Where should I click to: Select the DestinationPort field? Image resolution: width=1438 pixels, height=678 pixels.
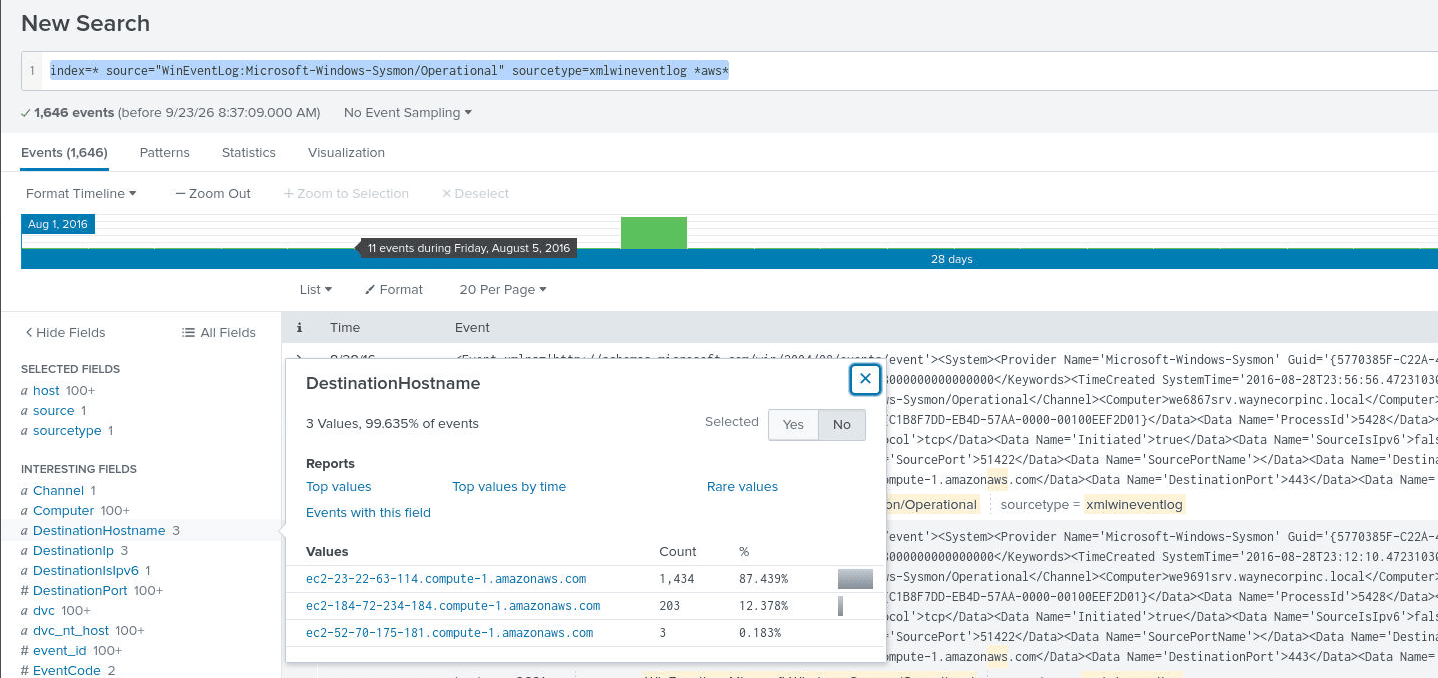[80, 590]
